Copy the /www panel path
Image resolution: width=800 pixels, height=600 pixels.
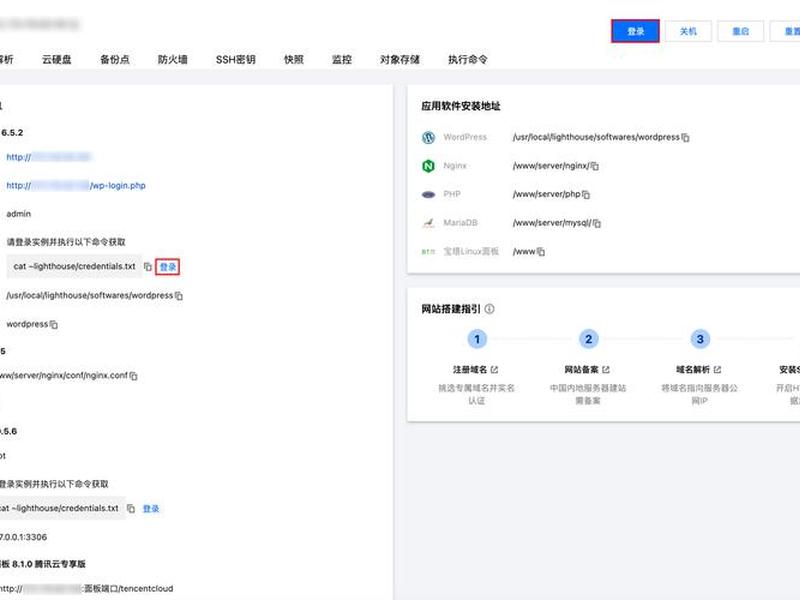(x=540, y=252)
